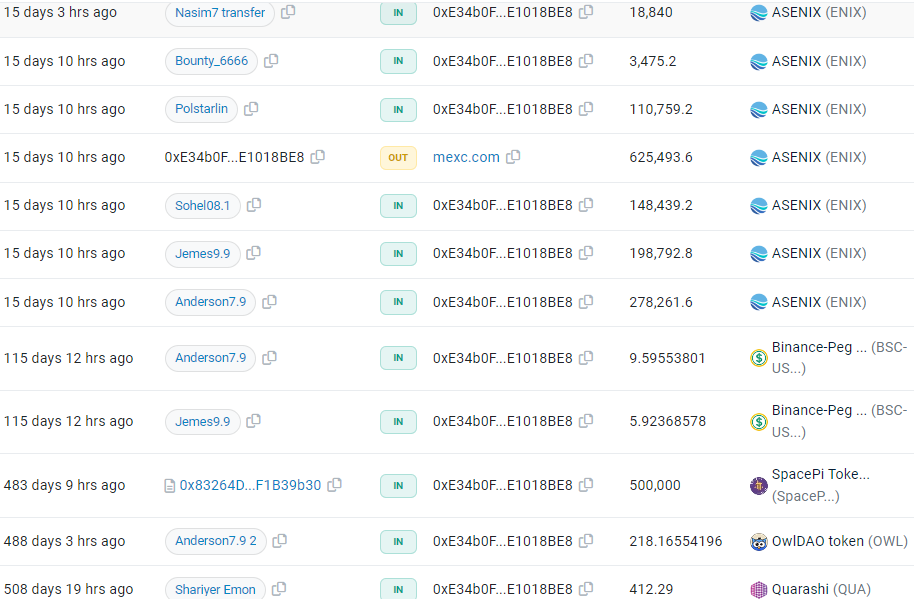The image size is (914, 599).
Task: Click the SpacePi Token logo icon
Action: [x=758, y=485]
